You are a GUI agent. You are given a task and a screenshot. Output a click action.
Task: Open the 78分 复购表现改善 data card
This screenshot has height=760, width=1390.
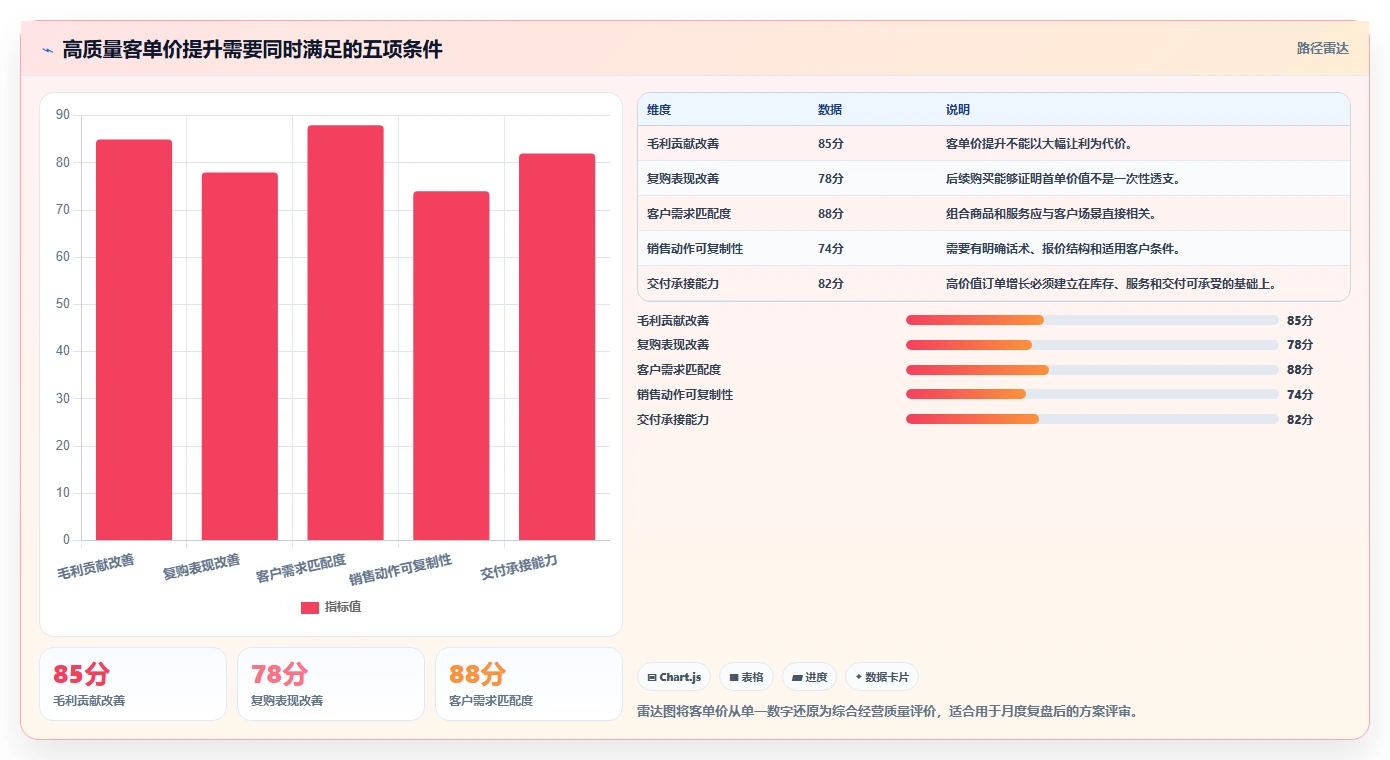point(331,684)
